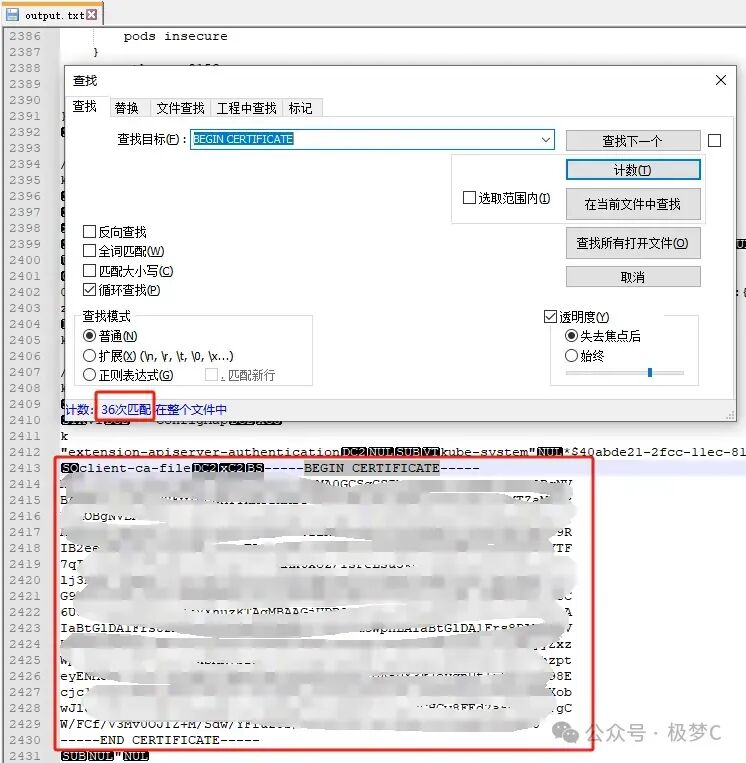Click 'kube-system' text on line 2412
This screenshot has height=763, width=746.
[x=484, y=452]
